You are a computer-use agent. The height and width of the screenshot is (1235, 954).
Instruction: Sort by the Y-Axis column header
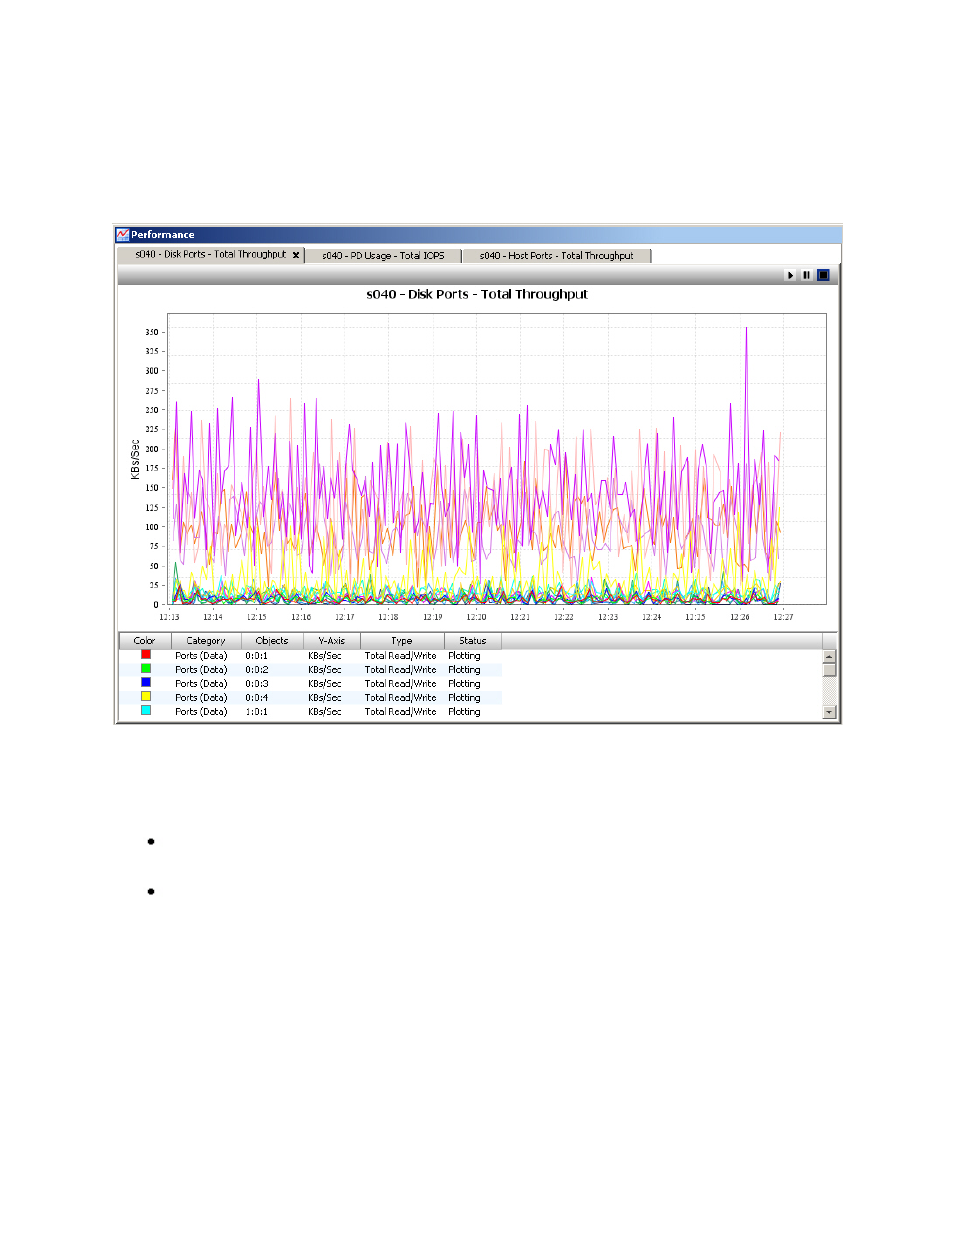tap(332, 641)
